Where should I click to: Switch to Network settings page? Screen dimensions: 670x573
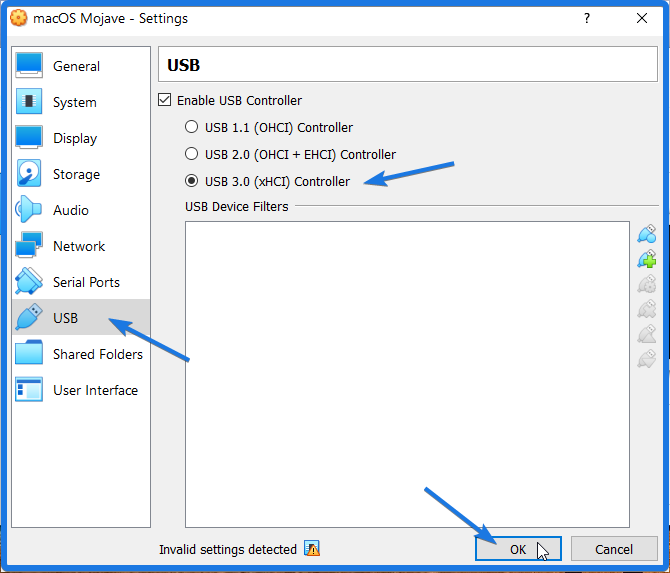pos(81,245)
